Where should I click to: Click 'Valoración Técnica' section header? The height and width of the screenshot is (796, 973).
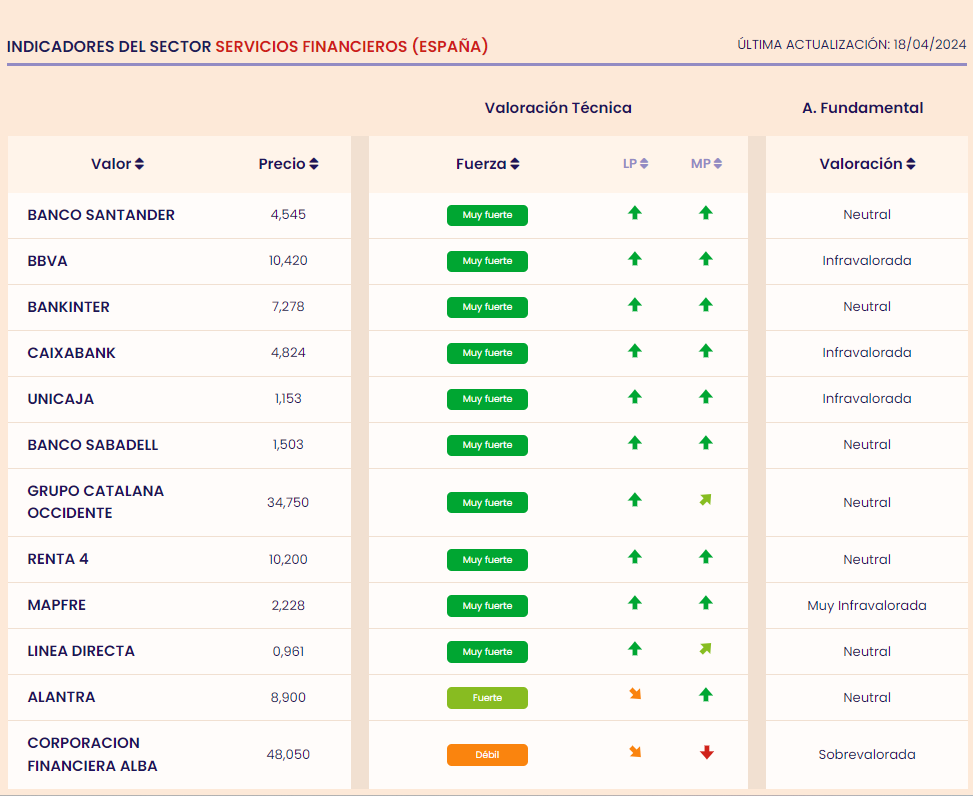pos(558,108)
